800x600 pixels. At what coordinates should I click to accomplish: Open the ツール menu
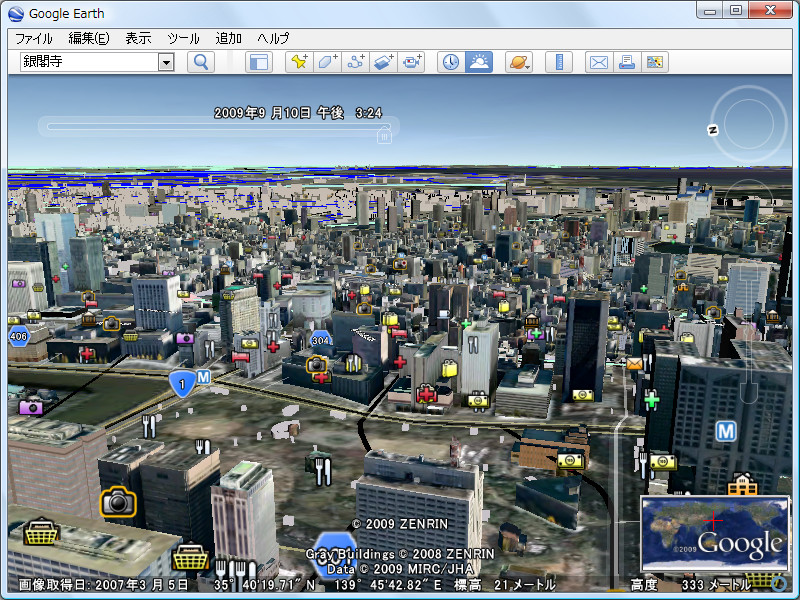click(183, 38)
